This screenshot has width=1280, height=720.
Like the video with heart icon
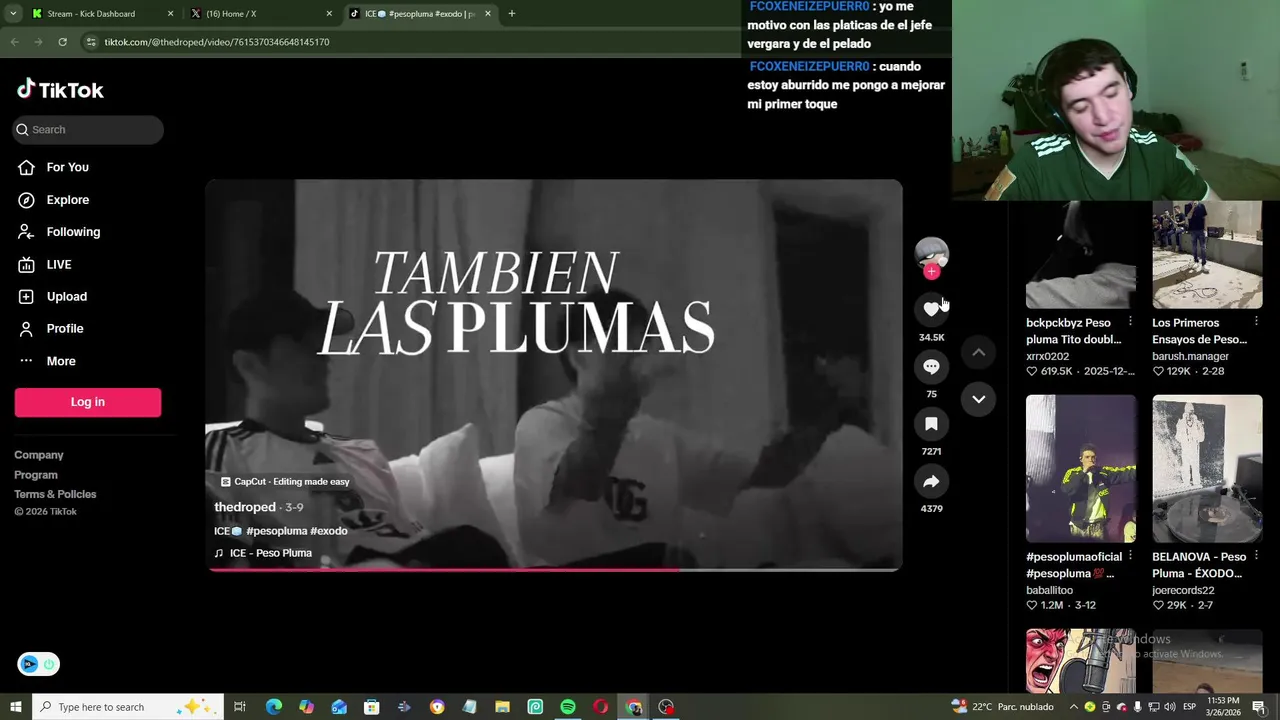(931, 309)
